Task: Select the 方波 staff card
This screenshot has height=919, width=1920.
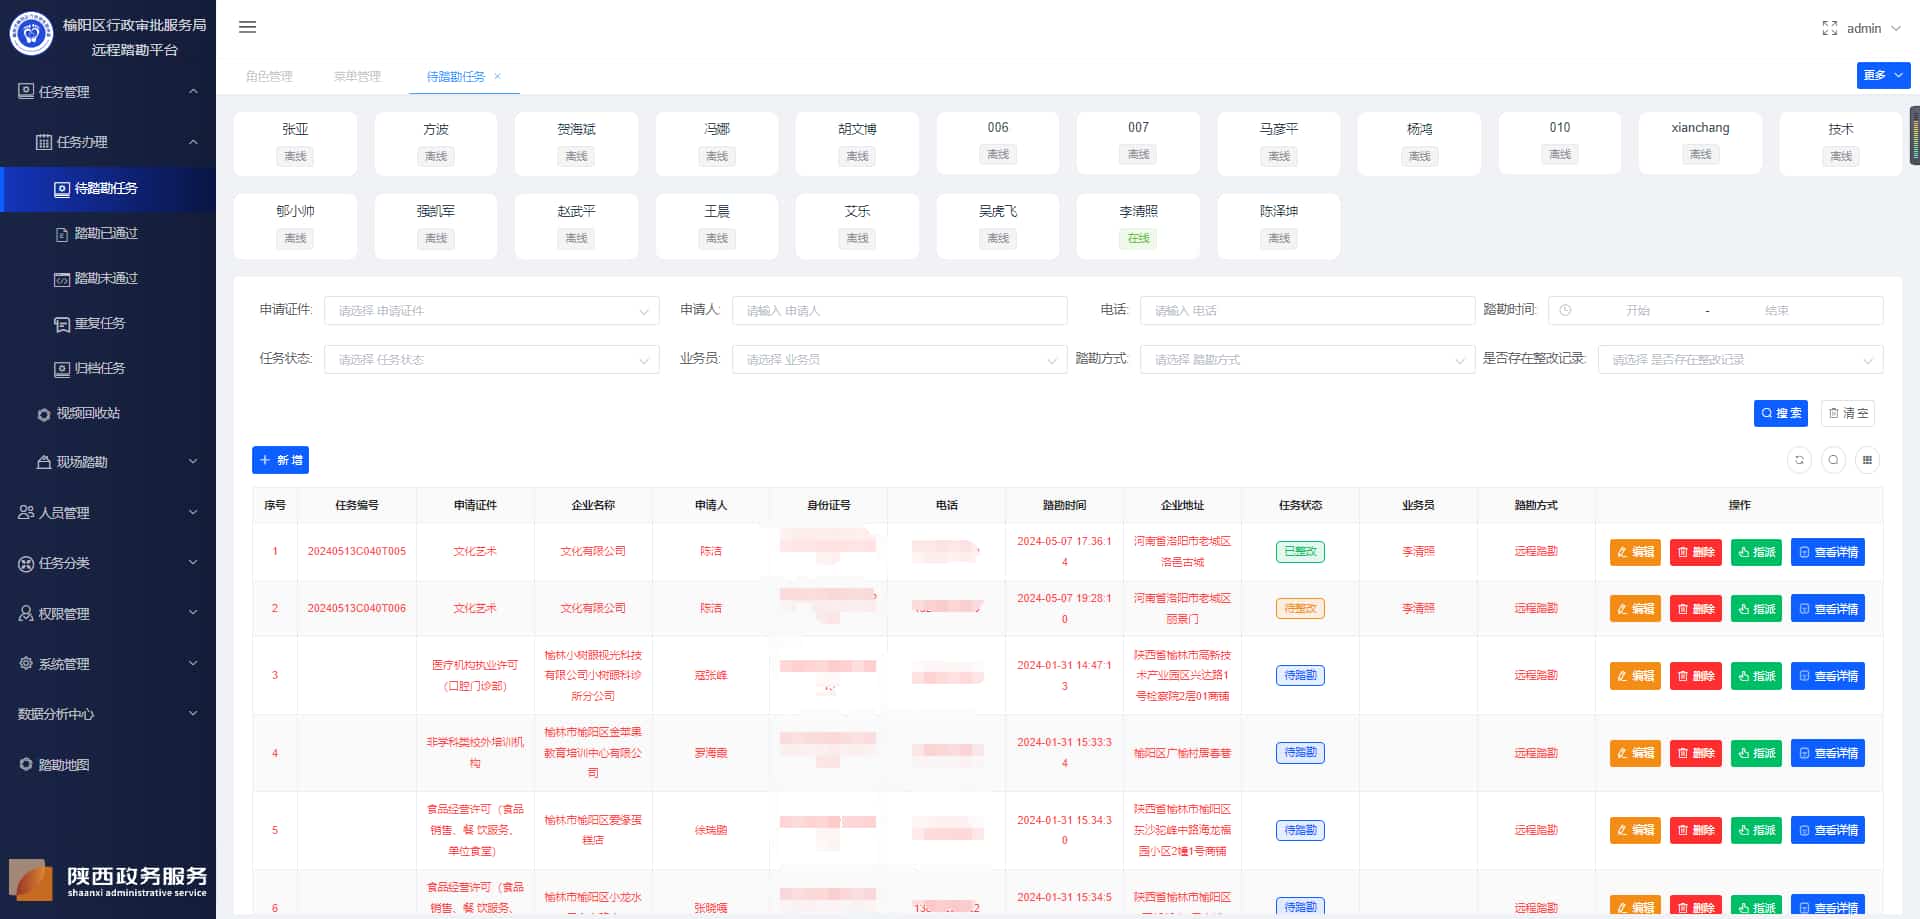Action: tap(436, 143)
